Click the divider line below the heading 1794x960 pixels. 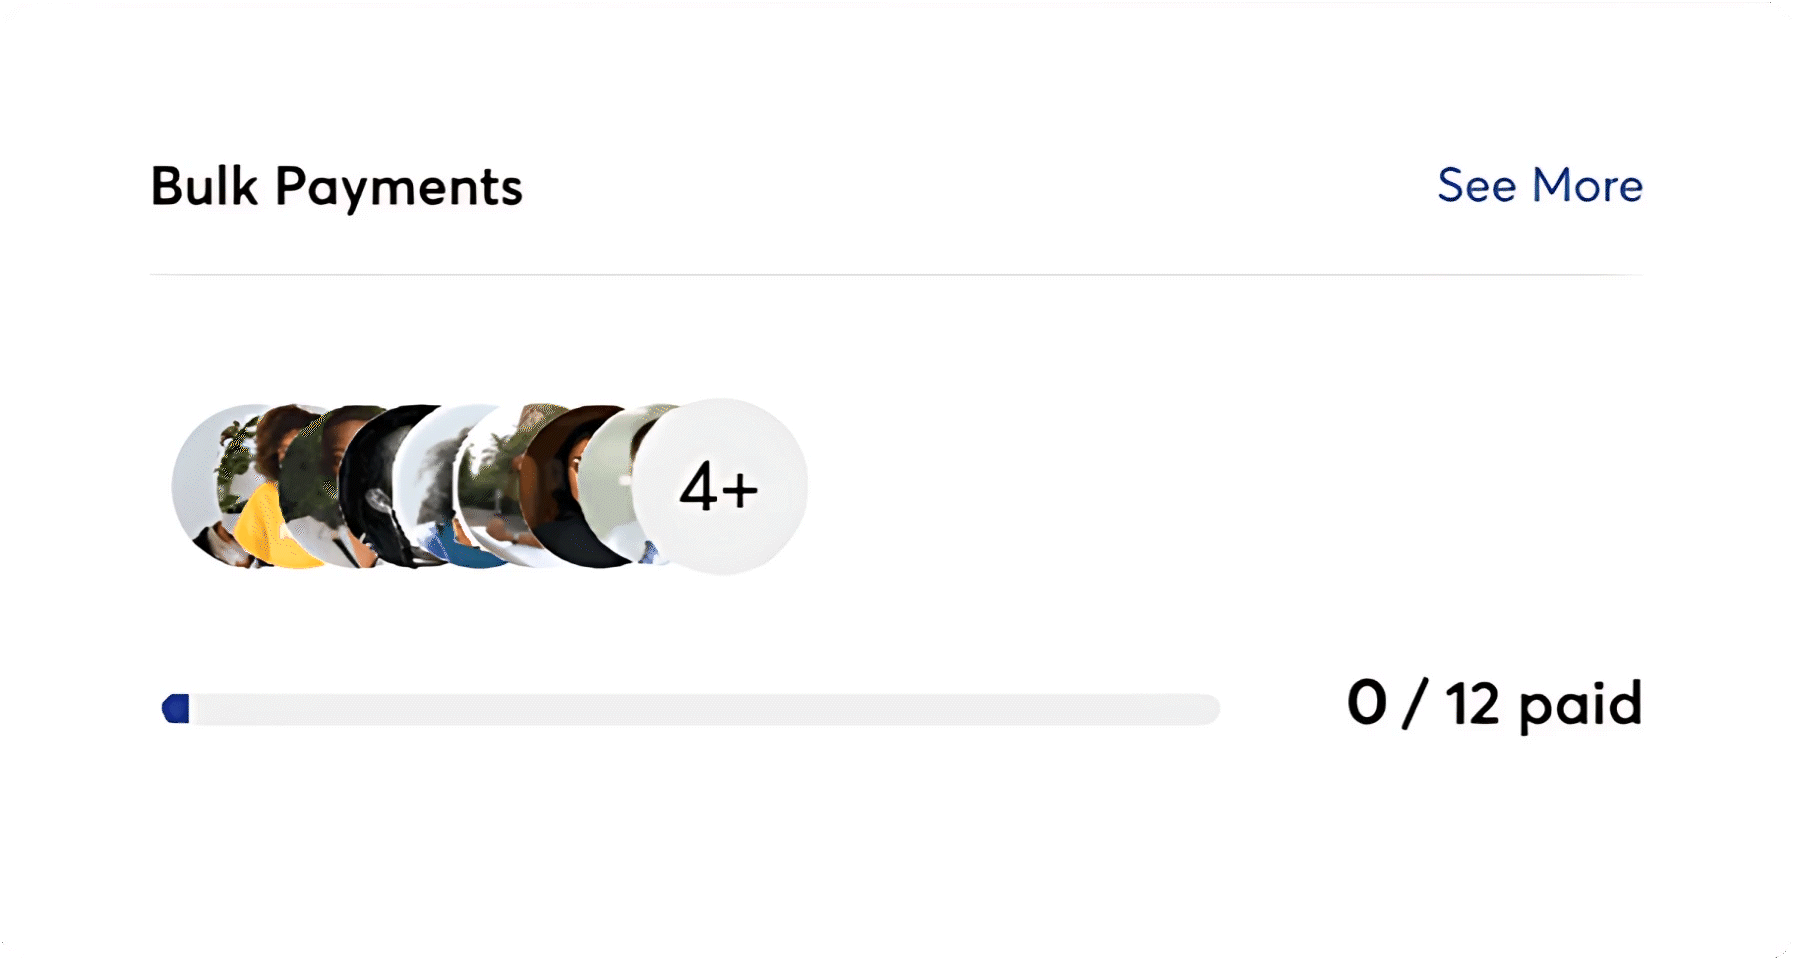point(896,274)
